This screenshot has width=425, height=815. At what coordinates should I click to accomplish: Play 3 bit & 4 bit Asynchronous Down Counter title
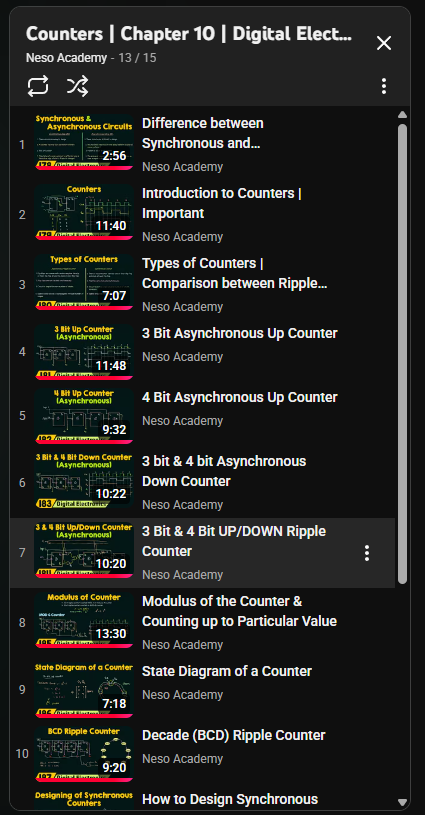224,471
